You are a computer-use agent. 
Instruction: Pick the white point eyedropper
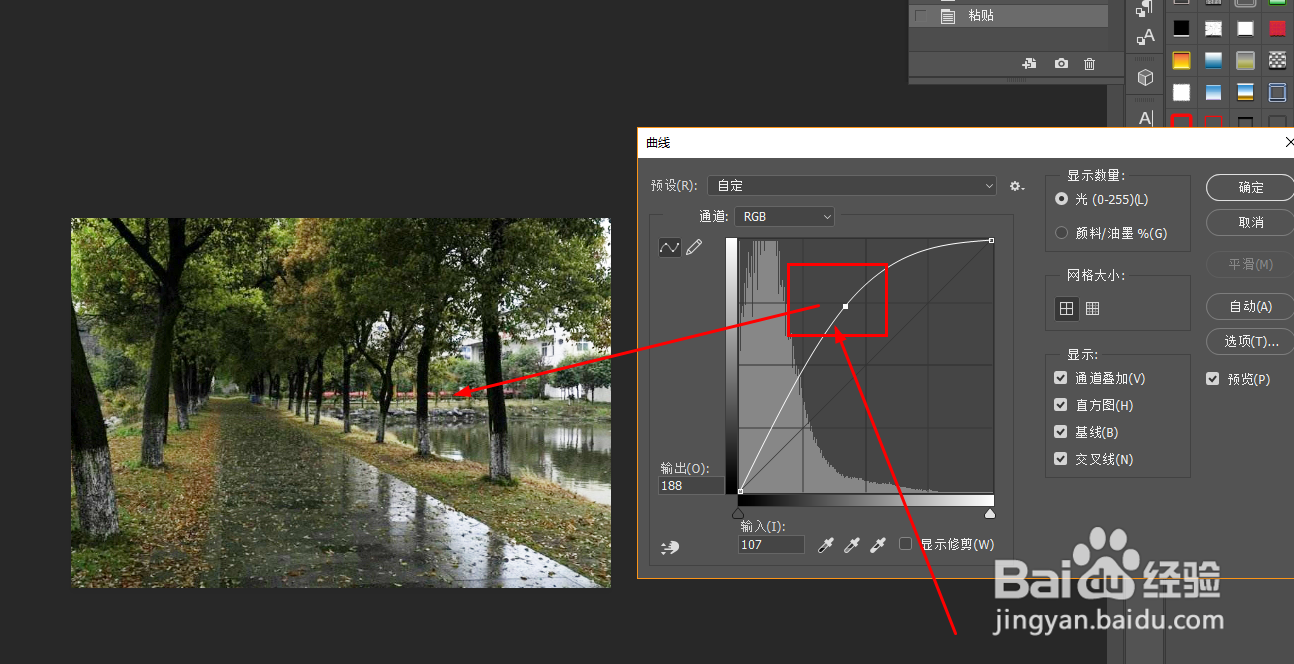tap(878, 545)
